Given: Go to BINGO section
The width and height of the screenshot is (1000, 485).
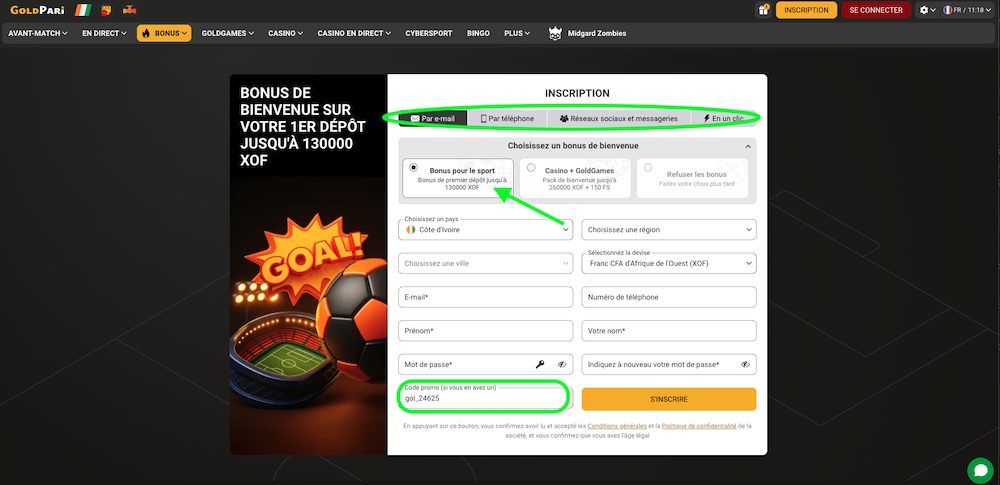Looking at the screenshot, I should pos(478,33).
